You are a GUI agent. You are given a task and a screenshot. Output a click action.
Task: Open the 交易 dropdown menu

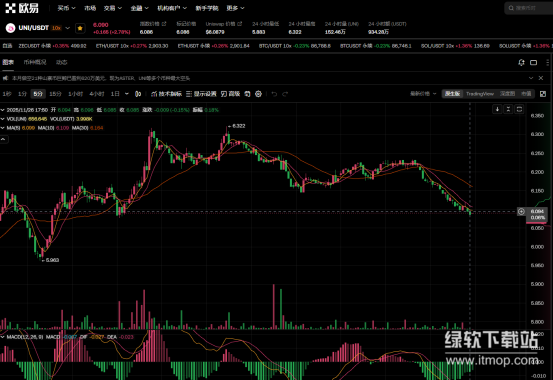113,8
